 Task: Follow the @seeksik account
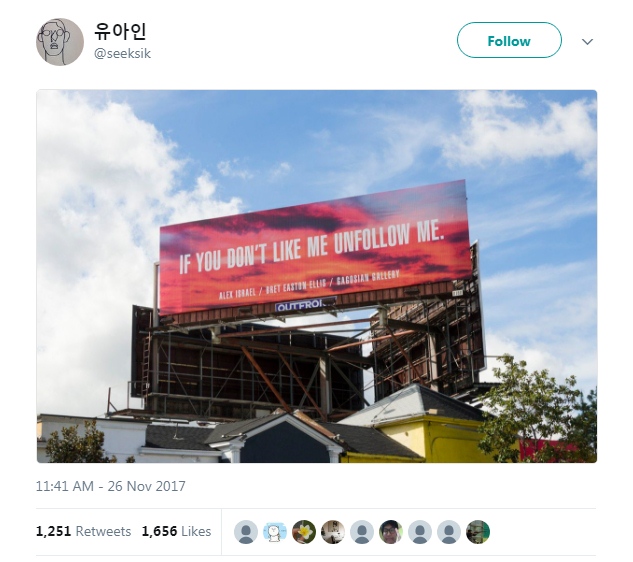tap(509, 40)
